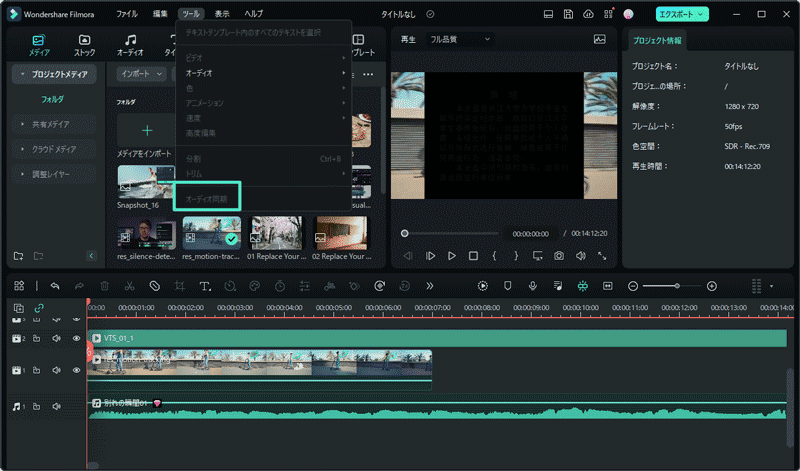This screenshot has height=471, width=800.
Task: Open the インポート dropdown
Action: pos(141,74)
